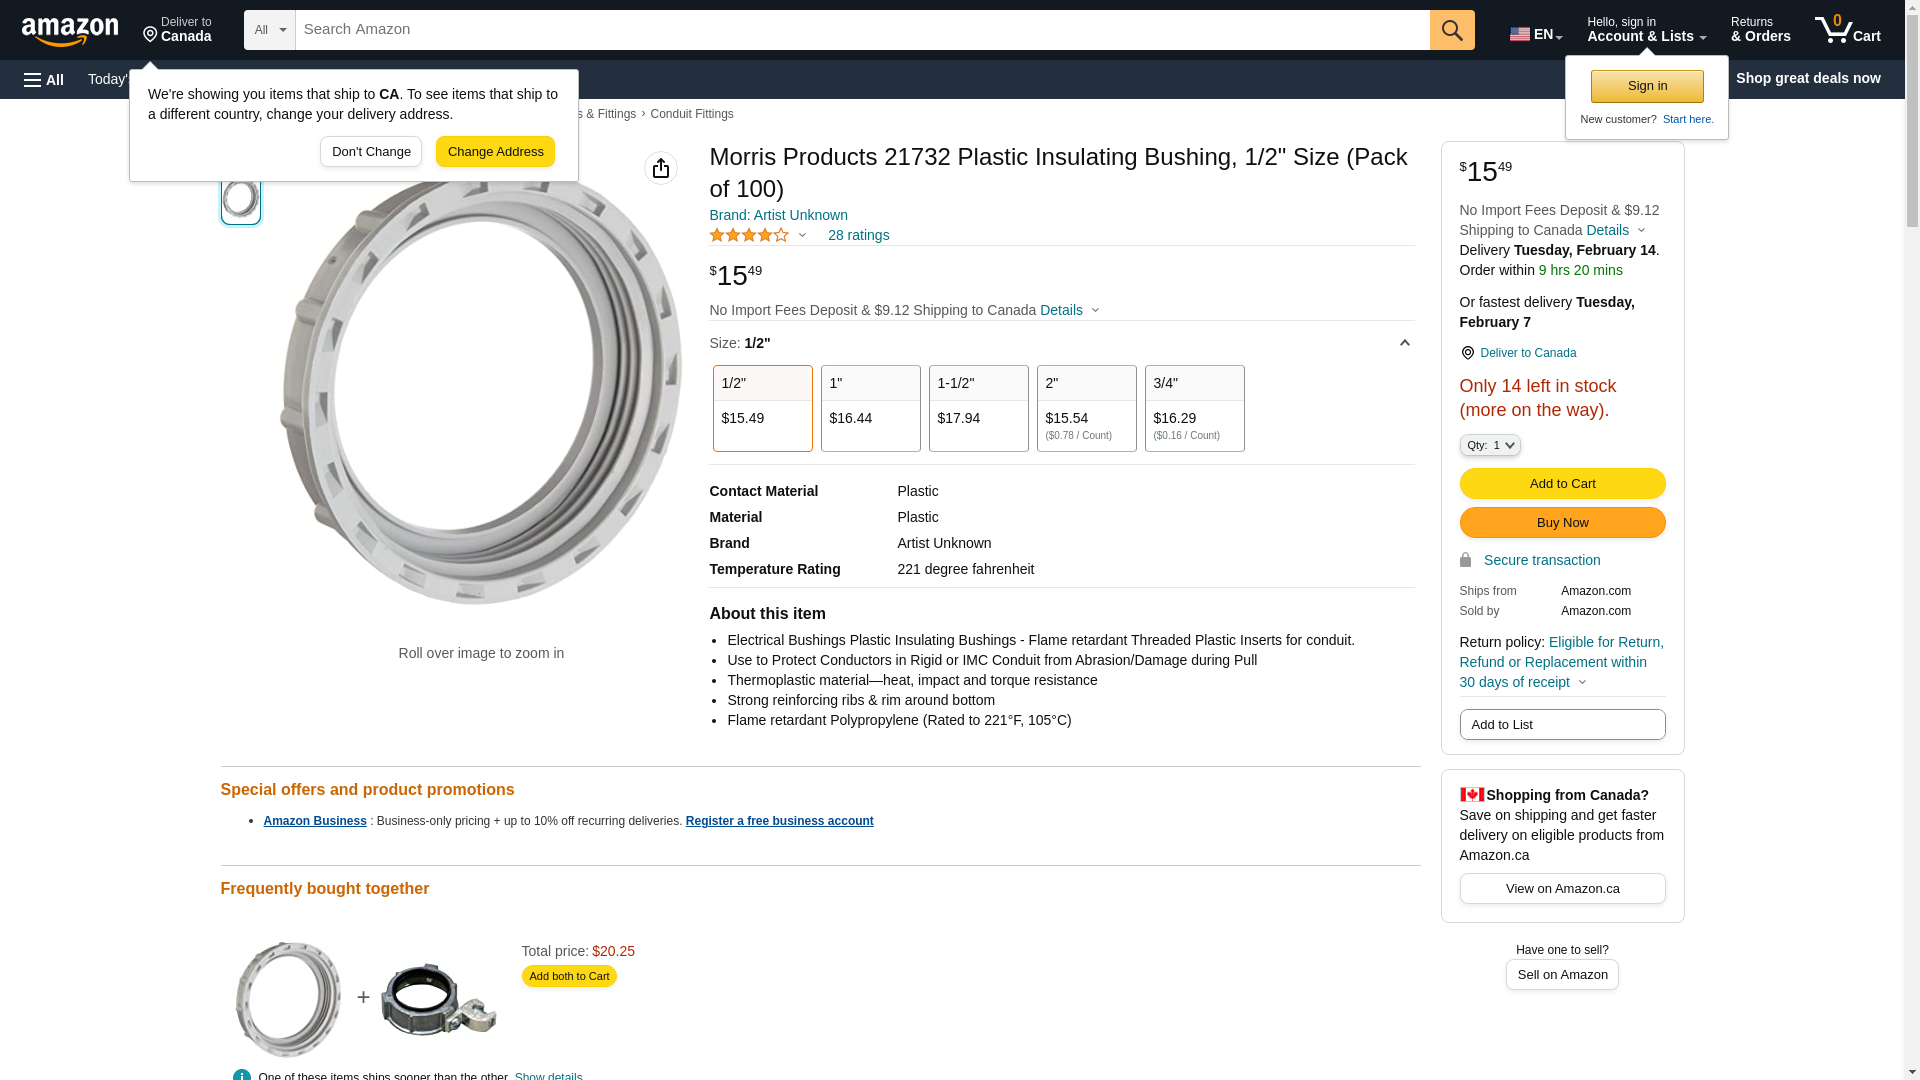This screenshot has height=1080, width=1920.
Task: Choose the 2" size option
Action: (x=1086, y=408)
